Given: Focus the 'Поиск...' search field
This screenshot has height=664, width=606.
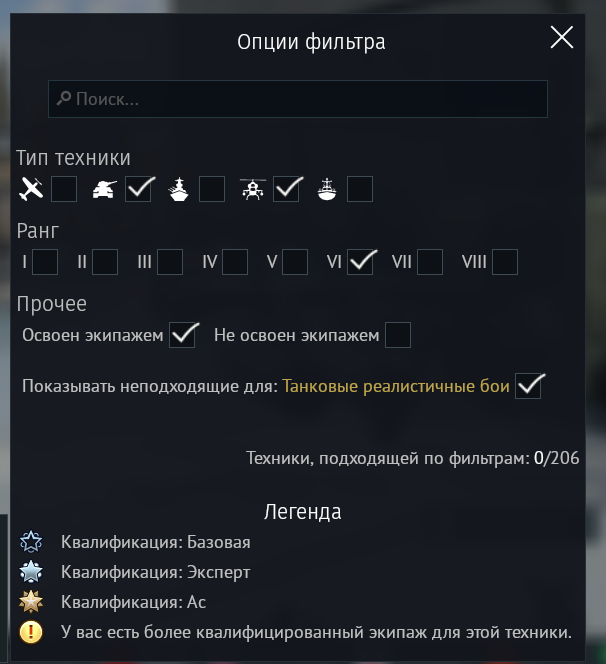Looking at the screenshot, I should pos(300,99).
